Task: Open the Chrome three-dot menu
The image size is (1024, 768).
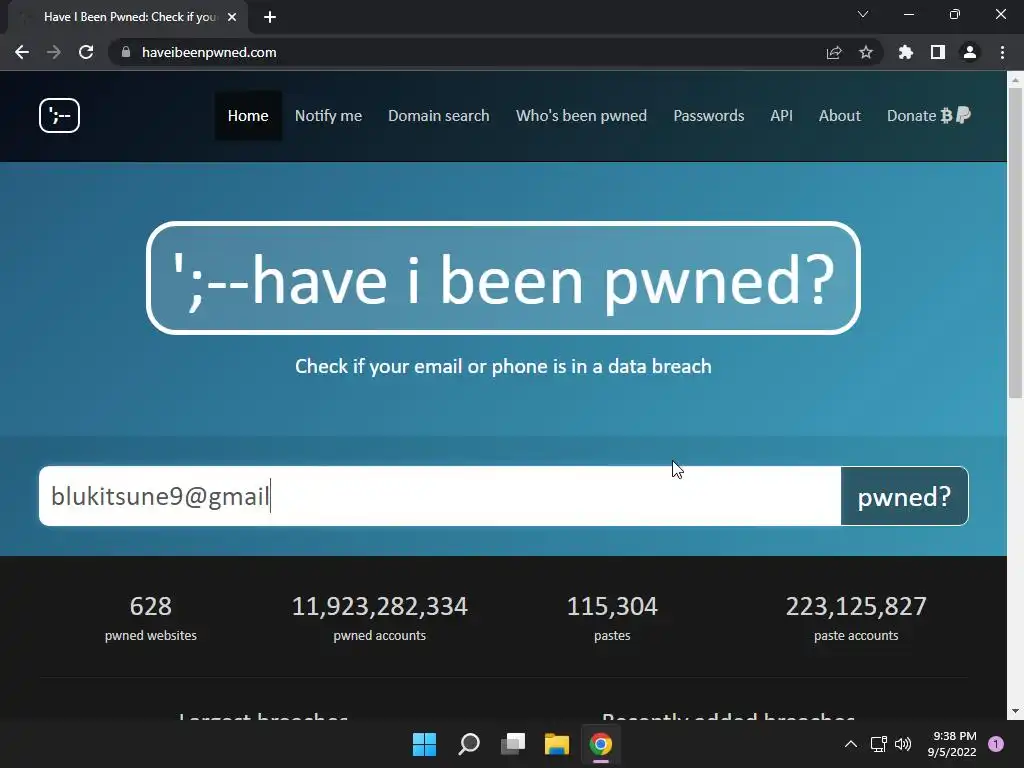Action: [x=1002, y=52]
